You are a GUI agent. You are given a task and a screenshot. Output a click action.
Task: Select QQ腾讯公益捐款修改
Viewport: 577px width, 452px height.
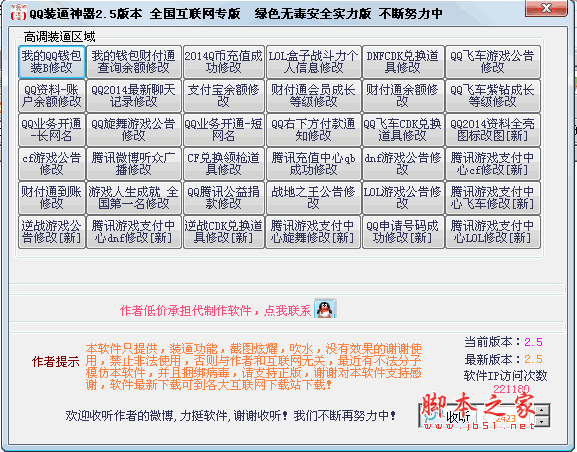coord(223,198)
